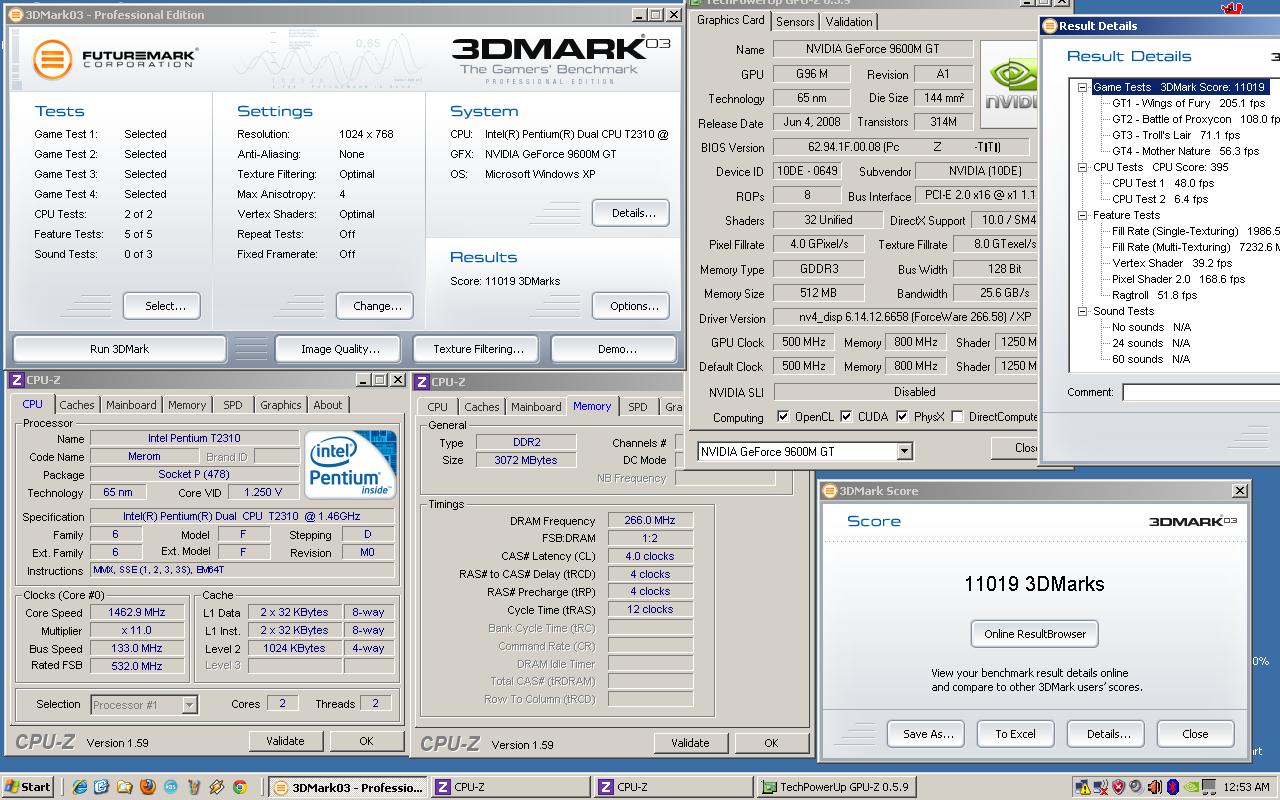Open the About tab in left CPU-Z
Viewport: 1280px width, 800px height.
coord(328,405)
